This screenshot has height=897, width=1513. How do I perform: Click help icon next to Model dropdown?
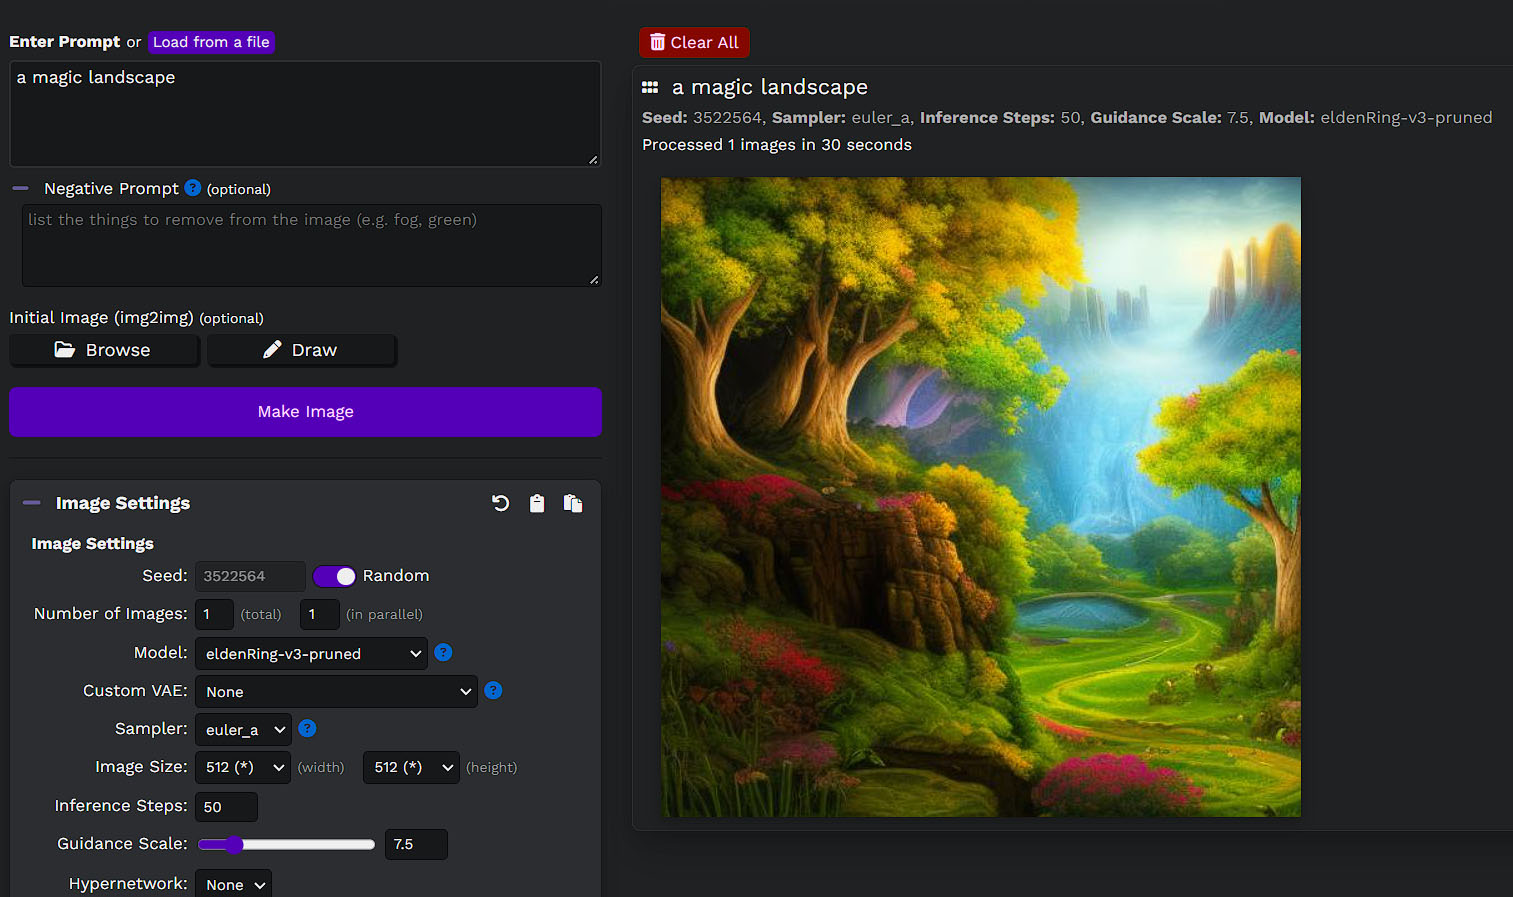(443, 652)
